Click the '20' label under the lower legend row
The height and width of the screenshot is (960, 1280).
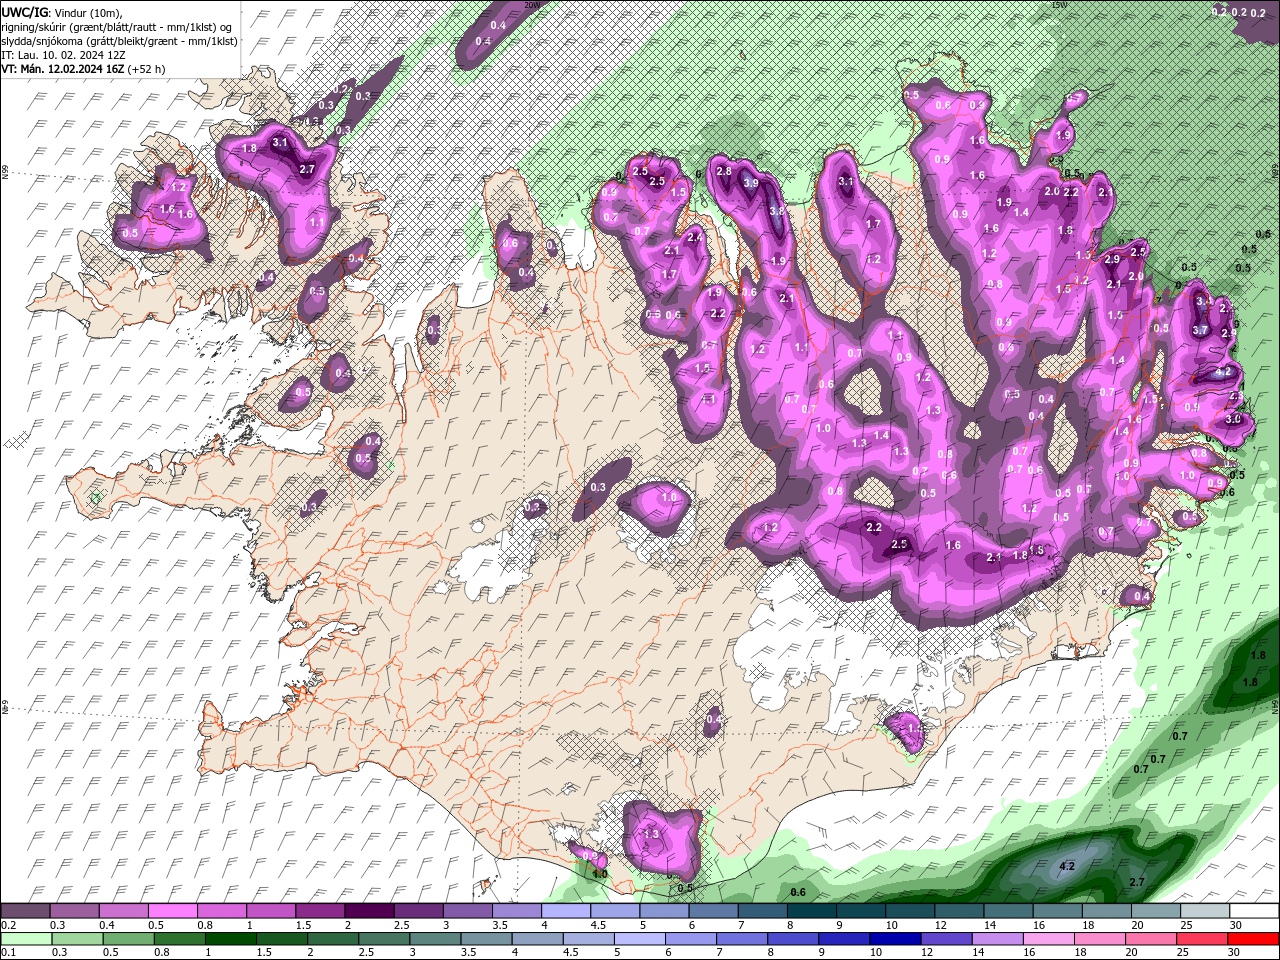(1131, 953)
